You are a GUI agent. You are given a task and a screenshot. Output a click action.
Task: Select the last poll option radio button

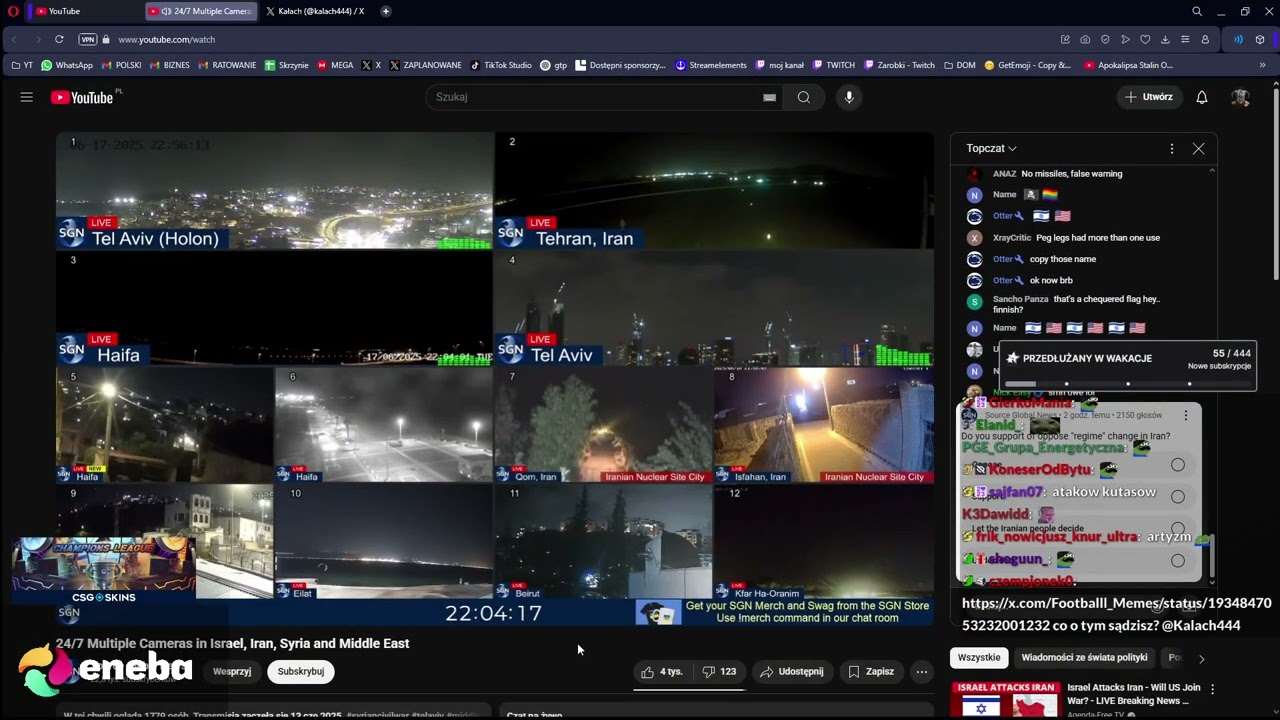[1178, 560]
